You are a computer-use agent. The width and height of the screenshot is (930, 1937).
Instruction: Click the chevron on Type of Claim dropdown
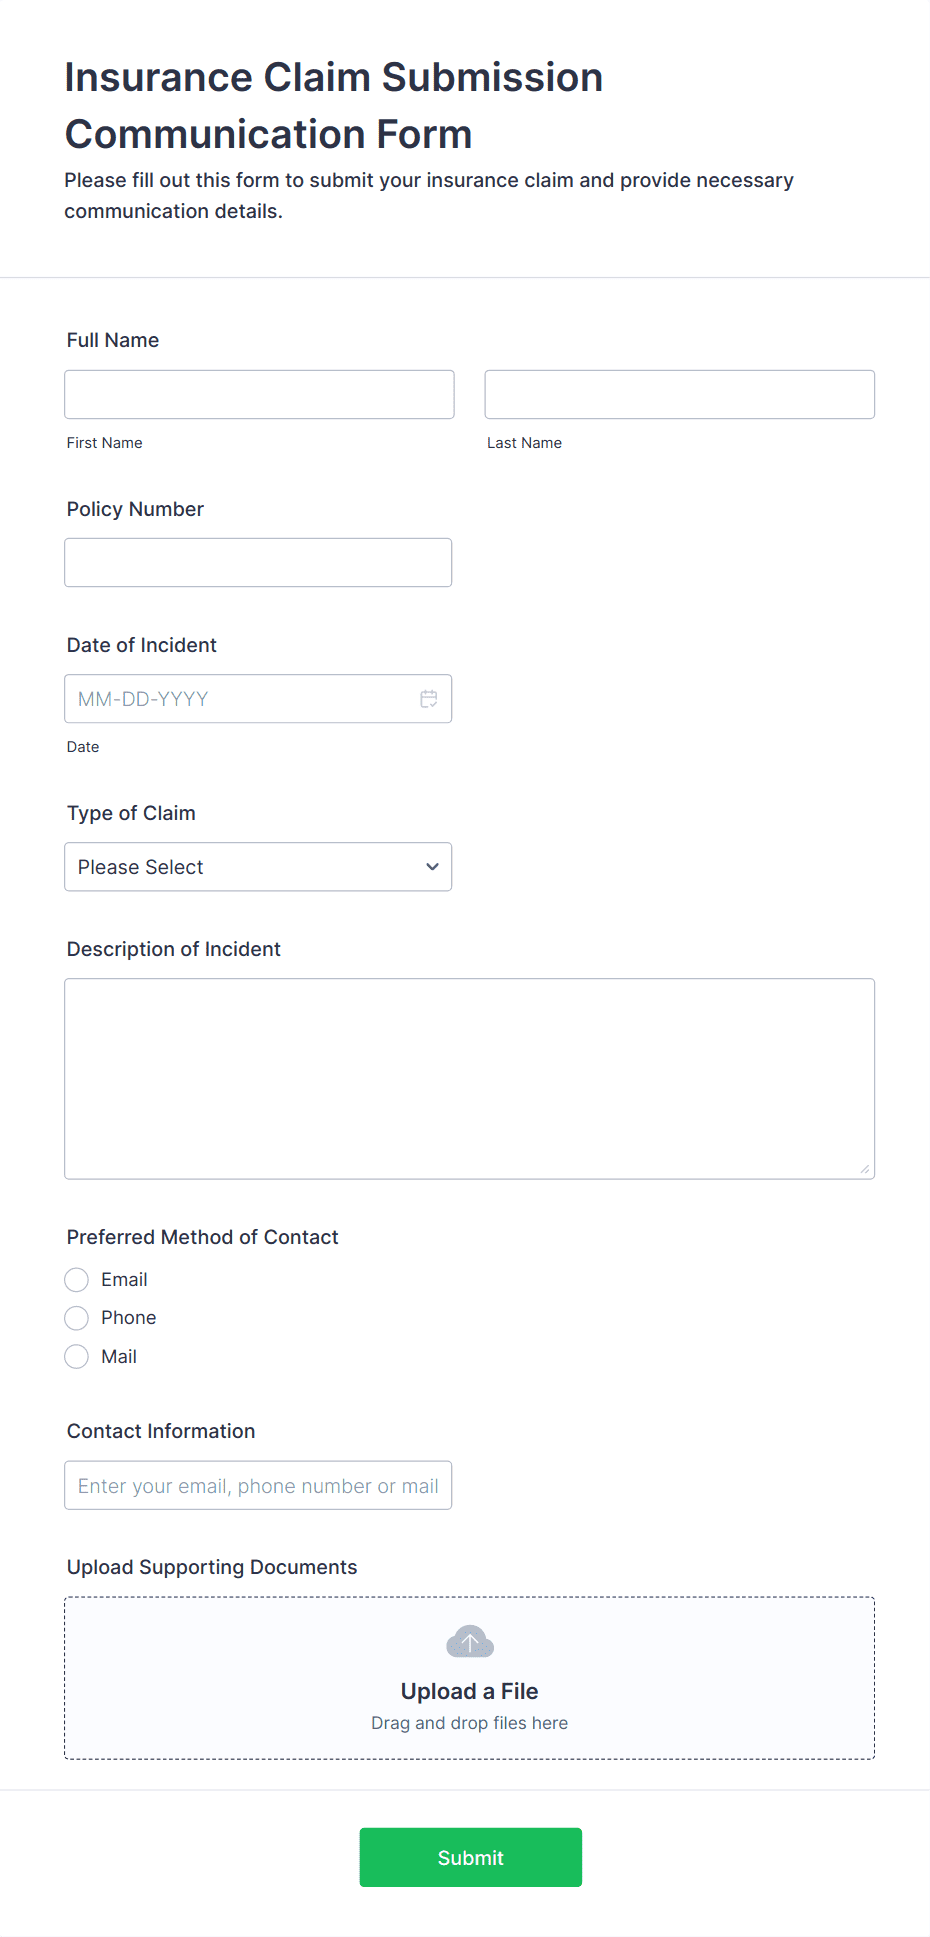pos(431,866)
